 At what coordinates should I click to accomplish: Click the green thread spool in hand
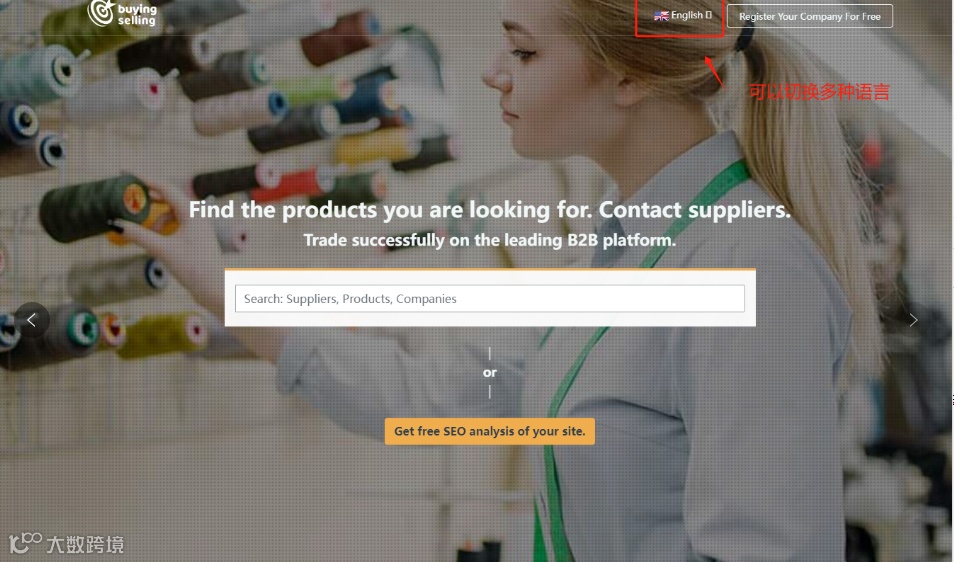tap(94, 209)
